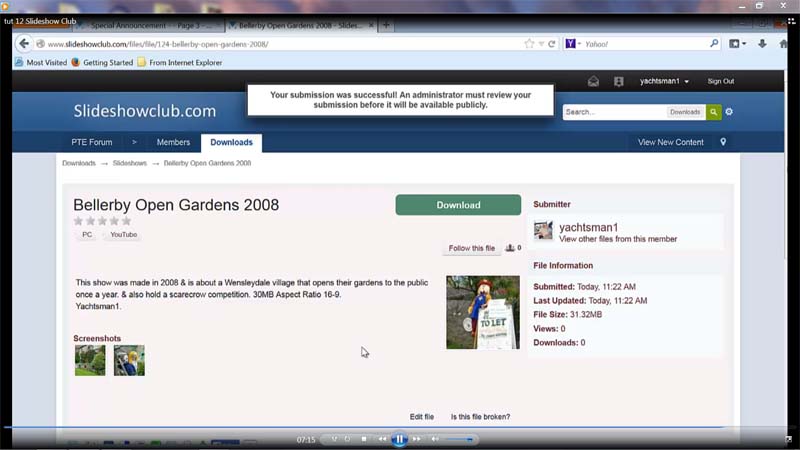The image size is (800, 450).
Task: Rewind the video
Action: click(382, 439)
